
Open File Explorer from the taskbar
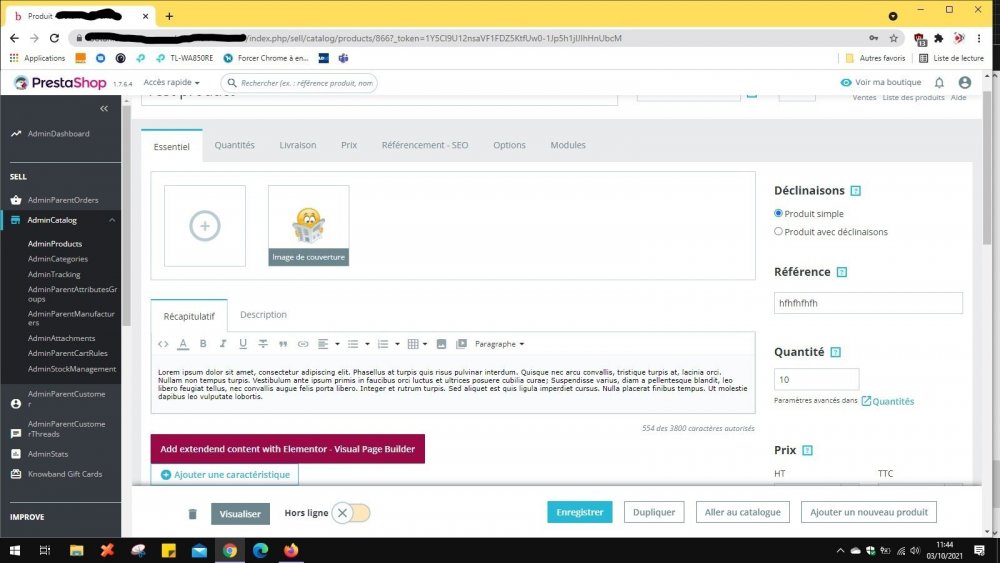tap(77, 550)
